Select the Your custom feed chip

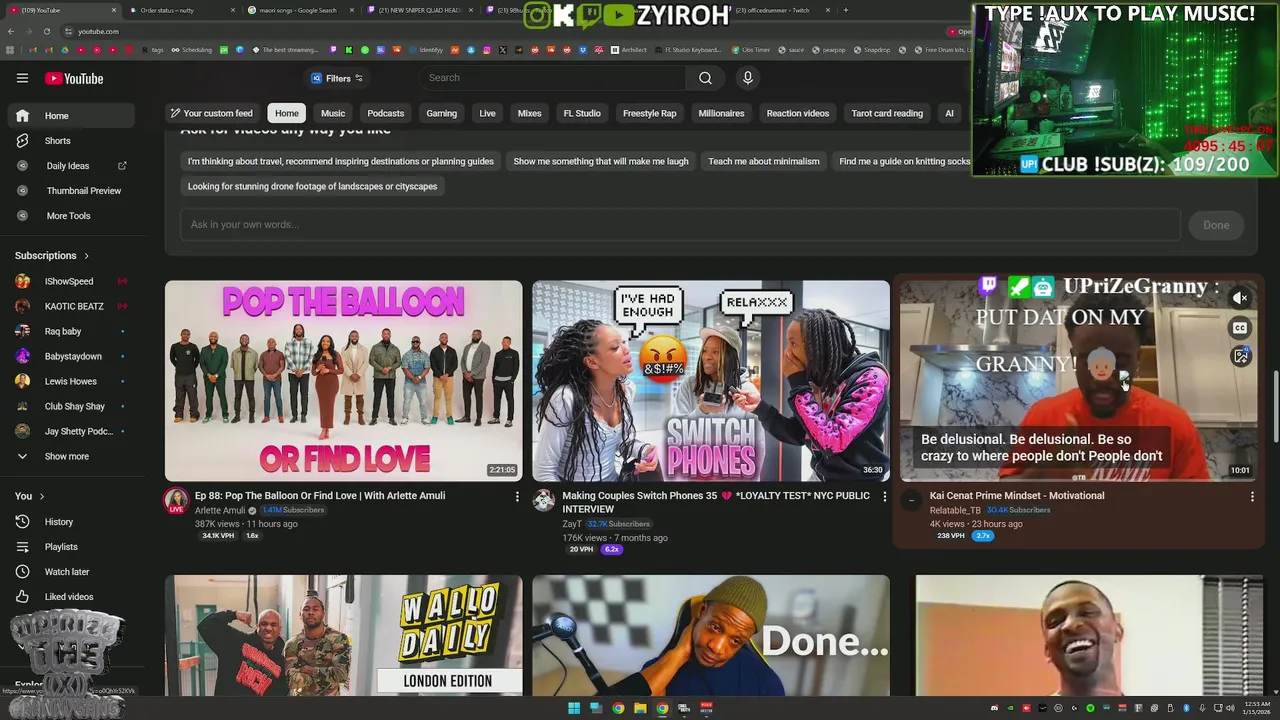[211, 114]
